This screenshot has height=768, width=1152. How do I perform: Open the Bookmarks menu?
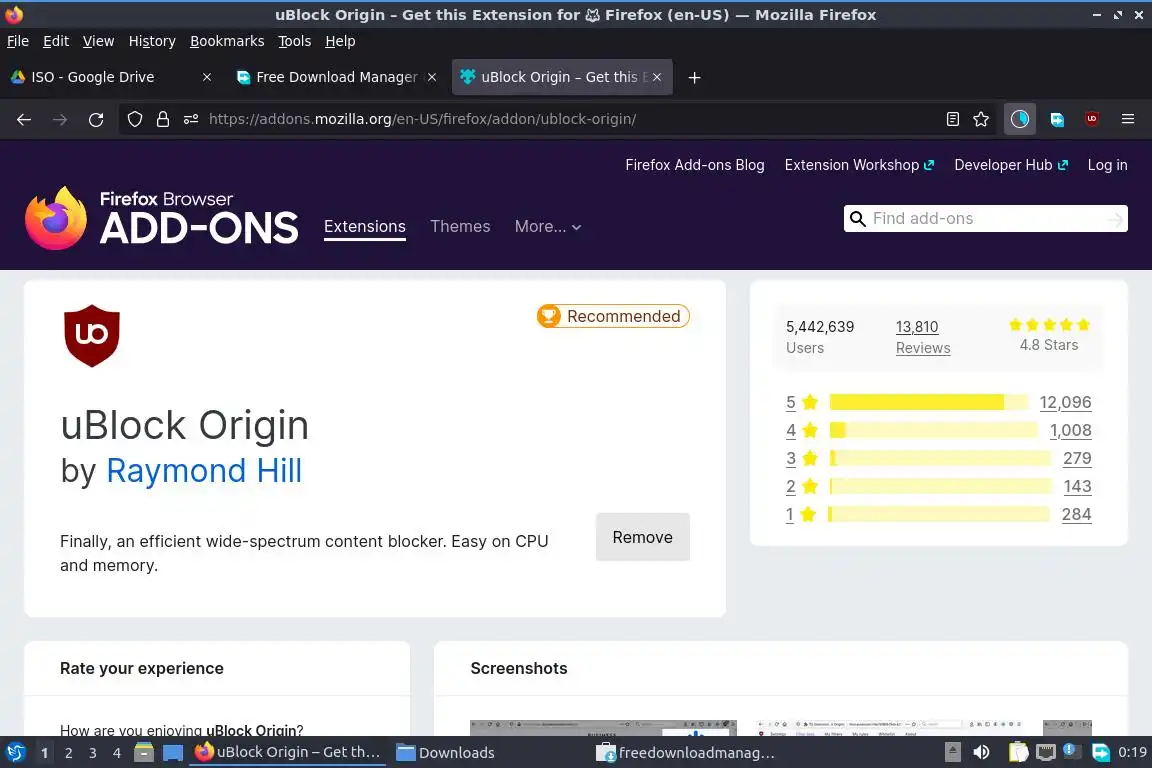[227, 41]
